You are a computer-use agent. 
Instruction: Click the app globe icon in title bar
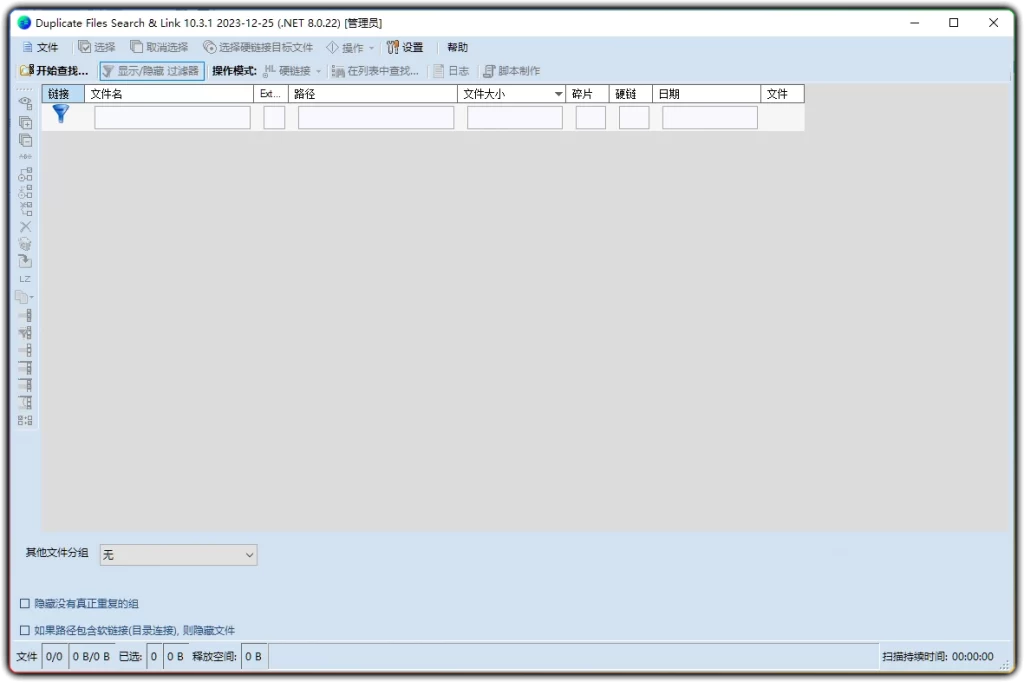24,23
